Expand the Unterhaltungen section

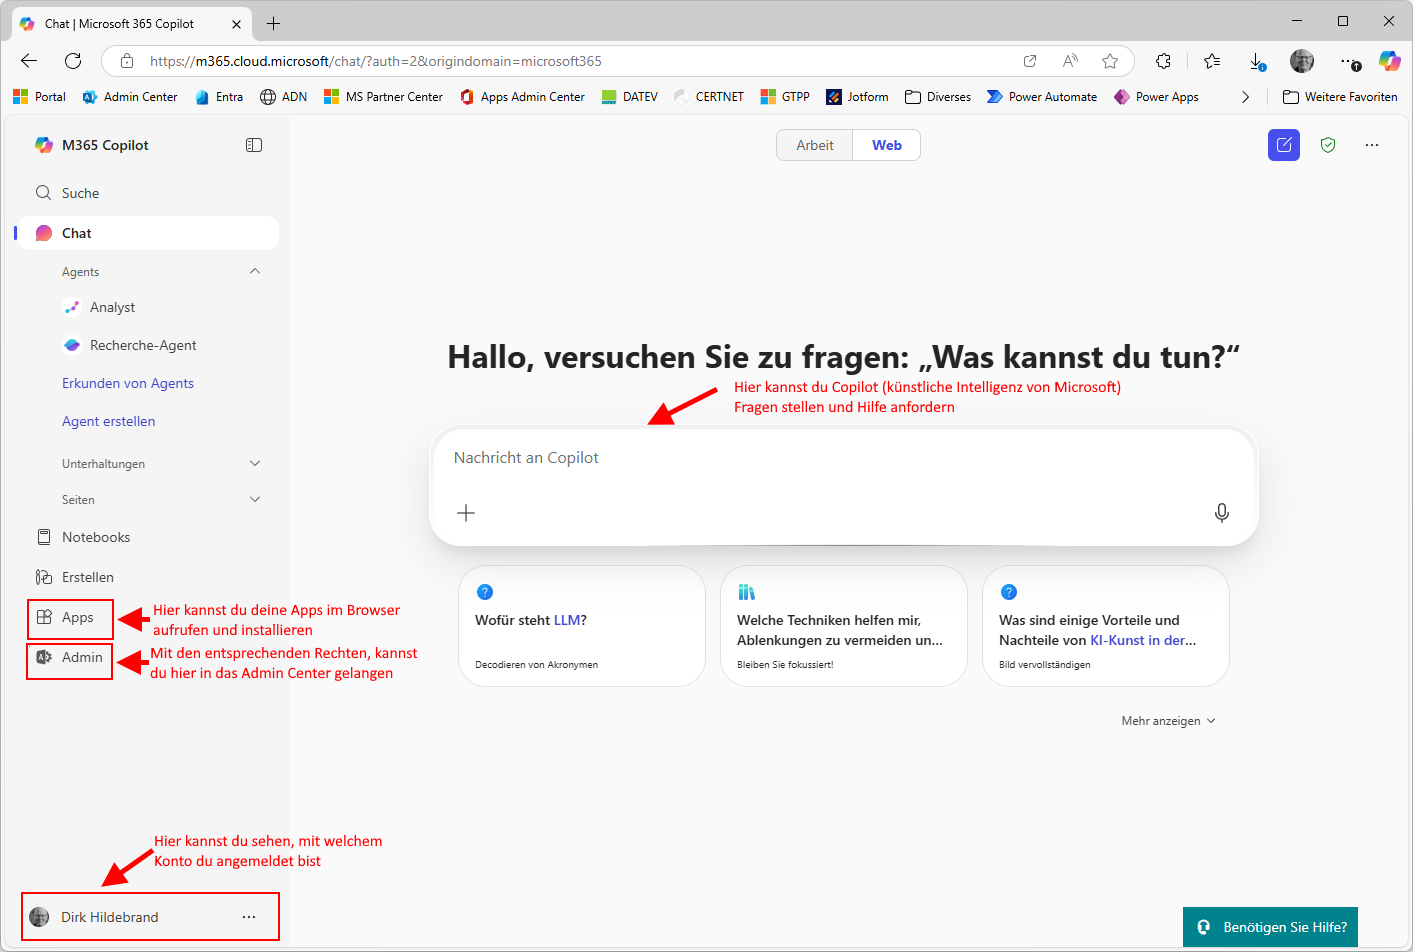[x=255, y=463]
